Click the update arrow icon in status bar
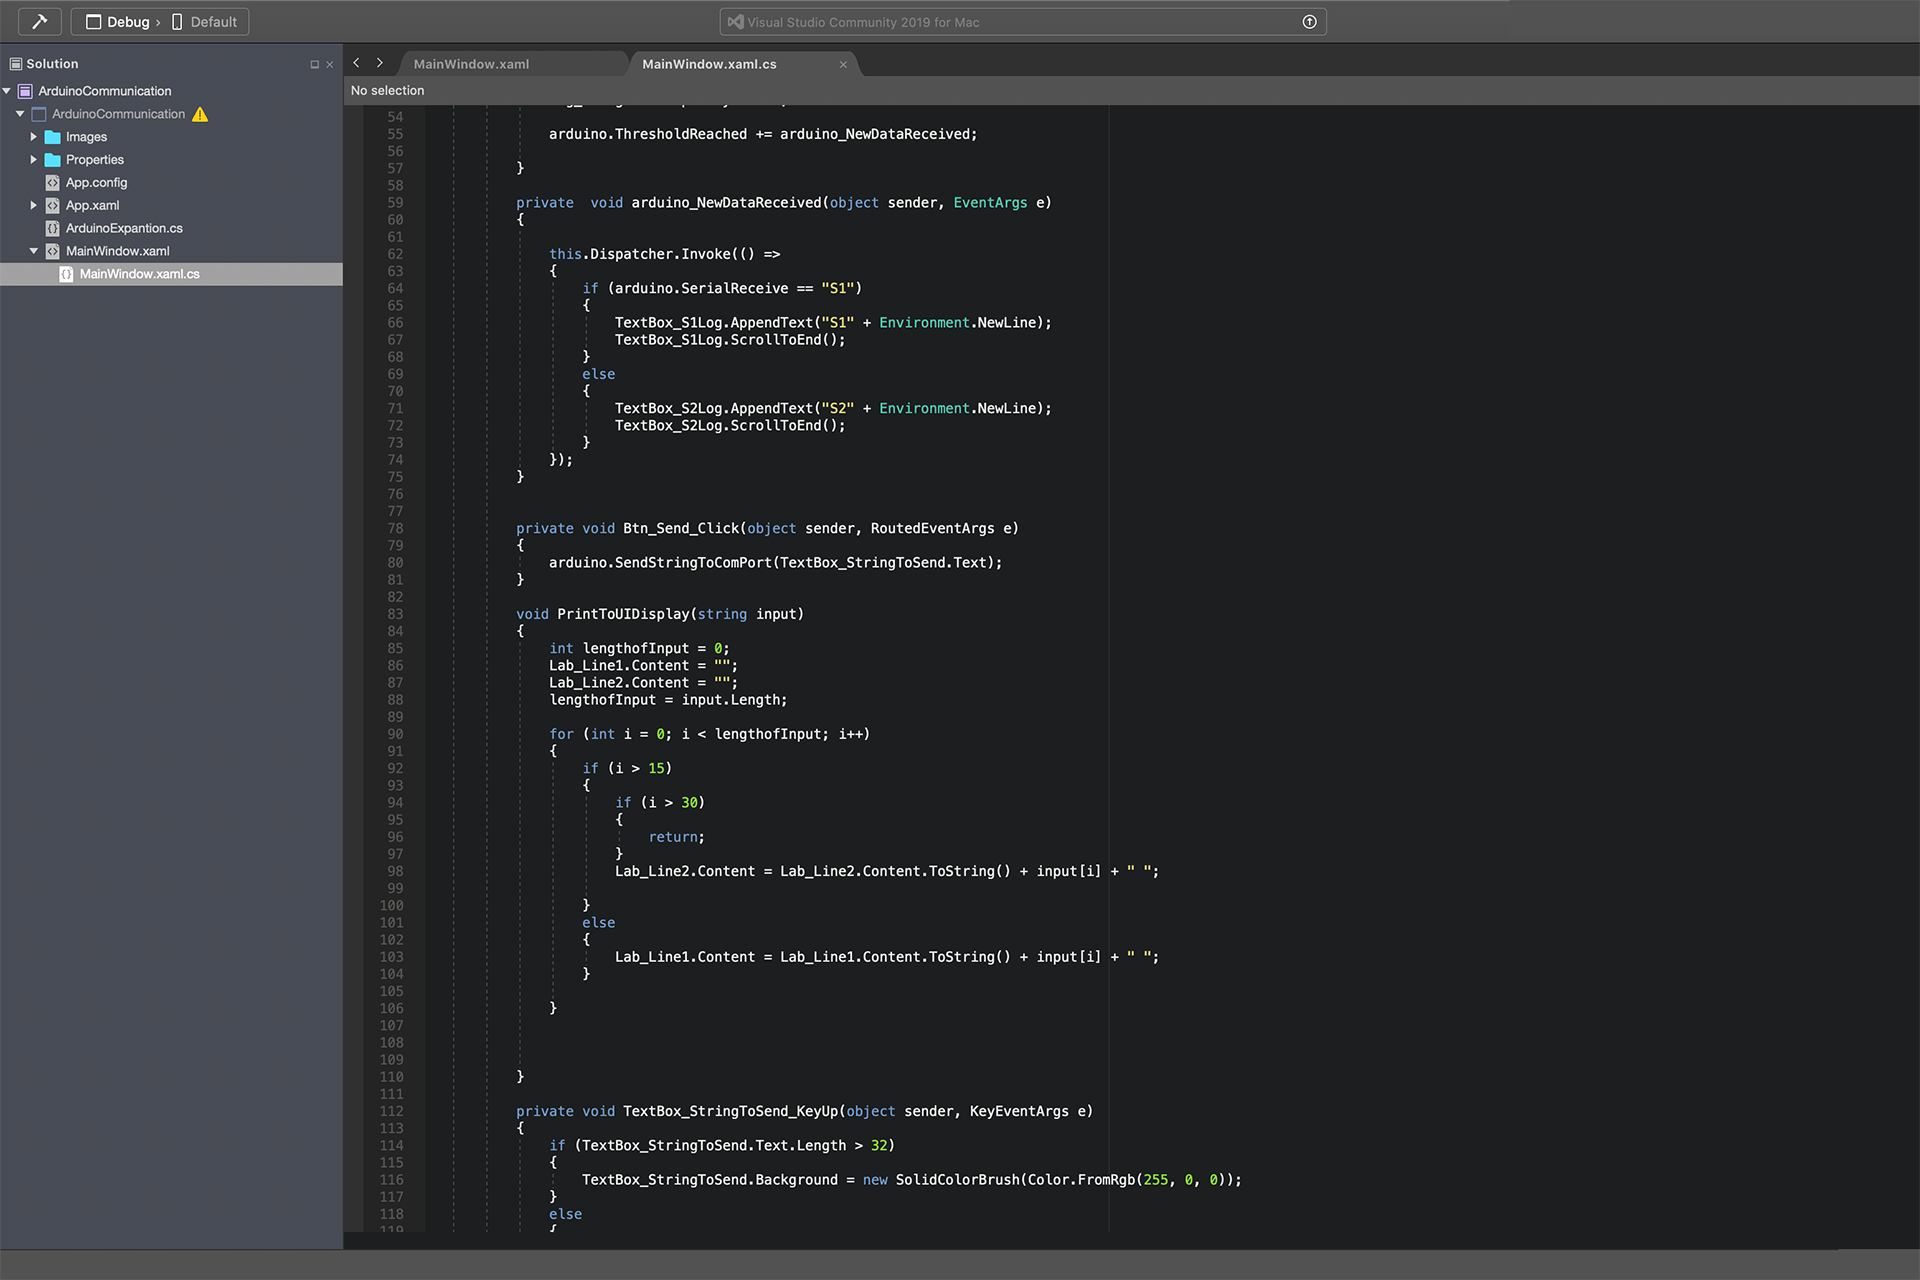This screenshot has height=1280, width=1920. [1309, 22]
